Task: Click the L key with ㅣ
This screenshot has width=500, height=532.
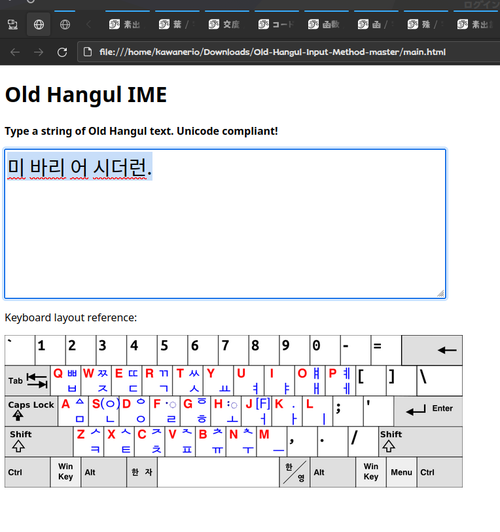Action: click(x=318, y=411)
